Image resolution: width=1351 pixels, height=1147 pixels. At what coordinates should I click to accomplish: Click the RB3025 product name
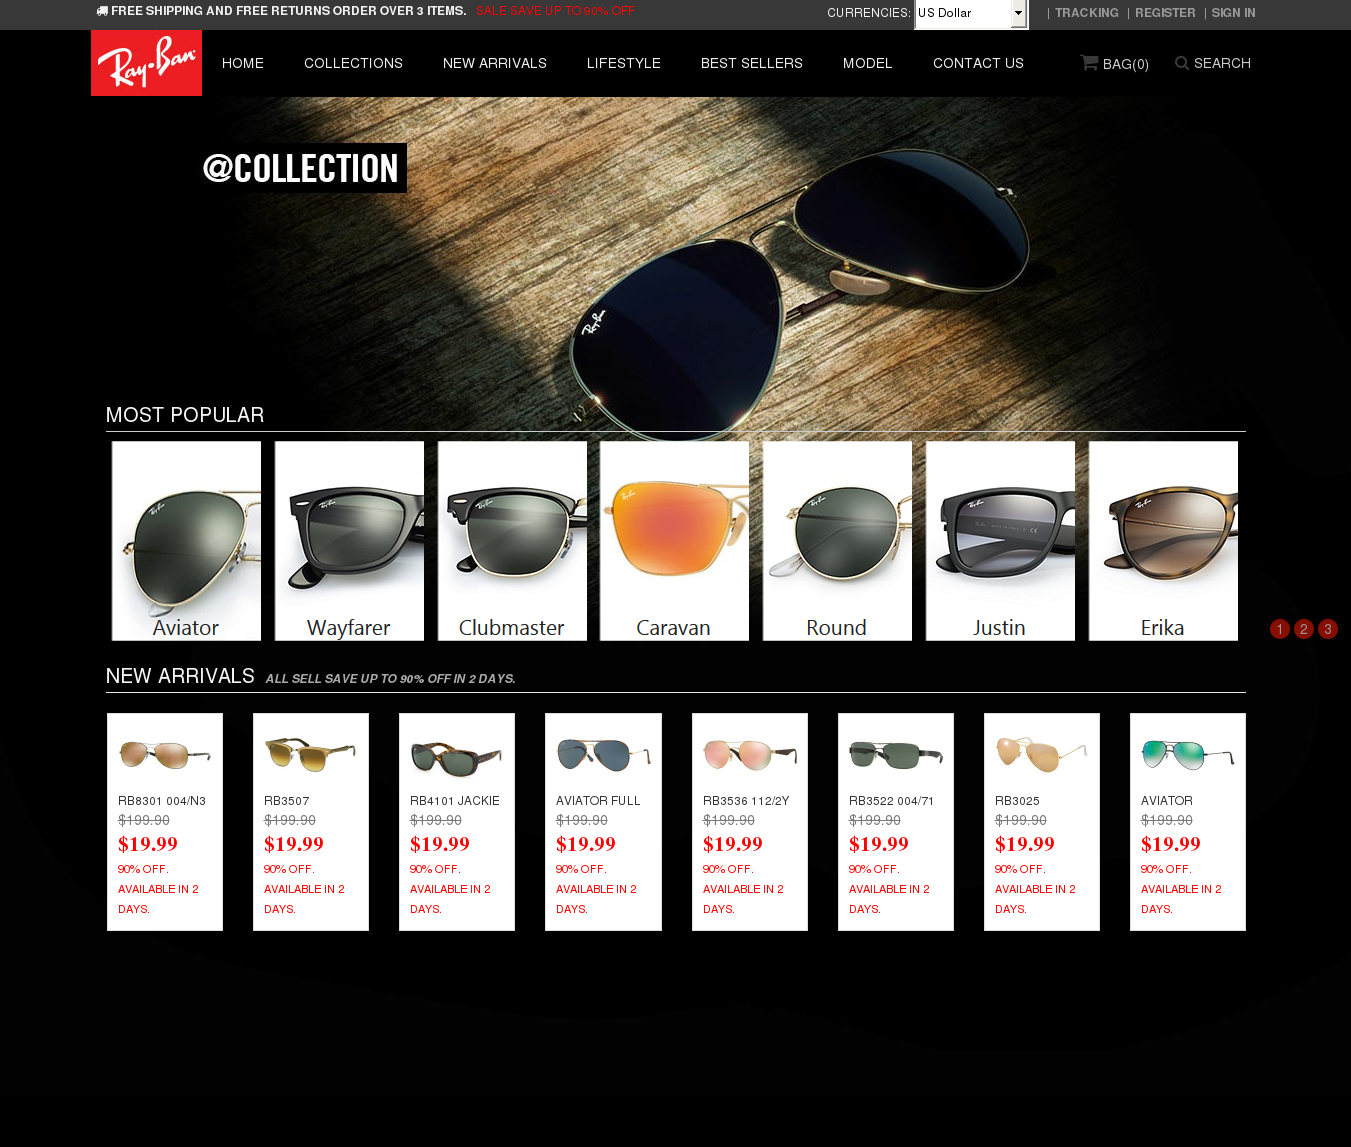coord(1018,801)
